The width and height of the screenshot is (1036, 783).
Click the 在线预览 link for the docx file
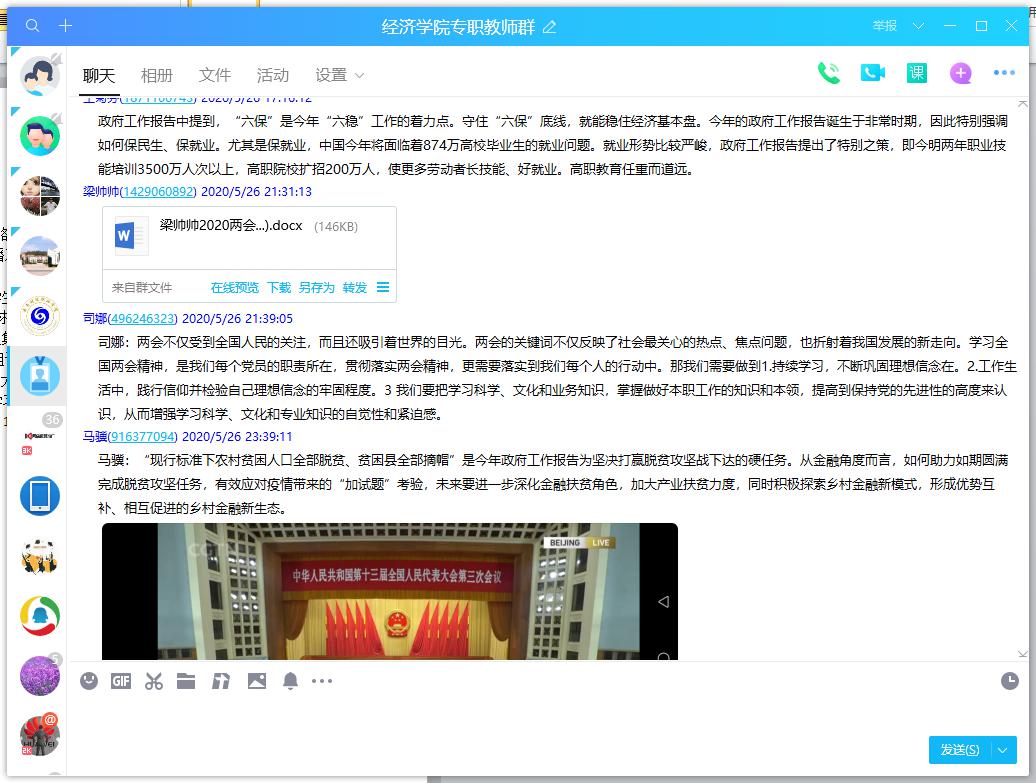pos(234,288)
